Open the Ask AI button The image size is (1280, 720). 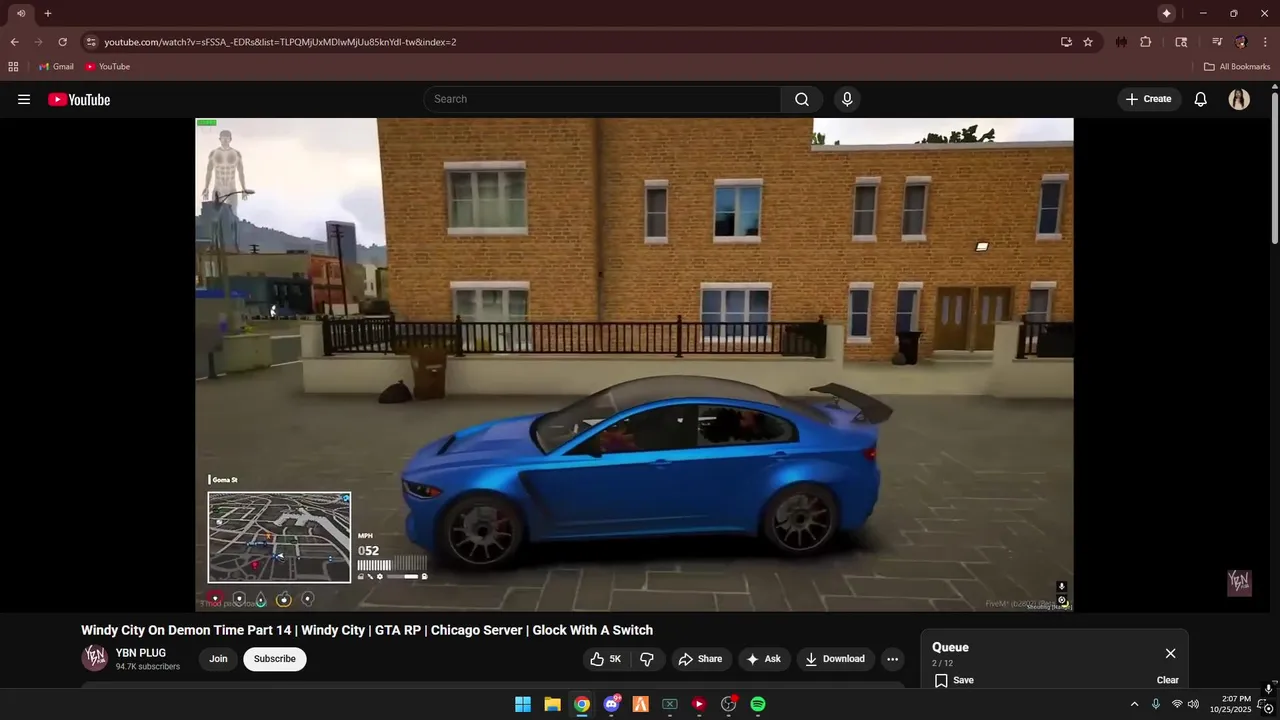click(x=763, y=659)
